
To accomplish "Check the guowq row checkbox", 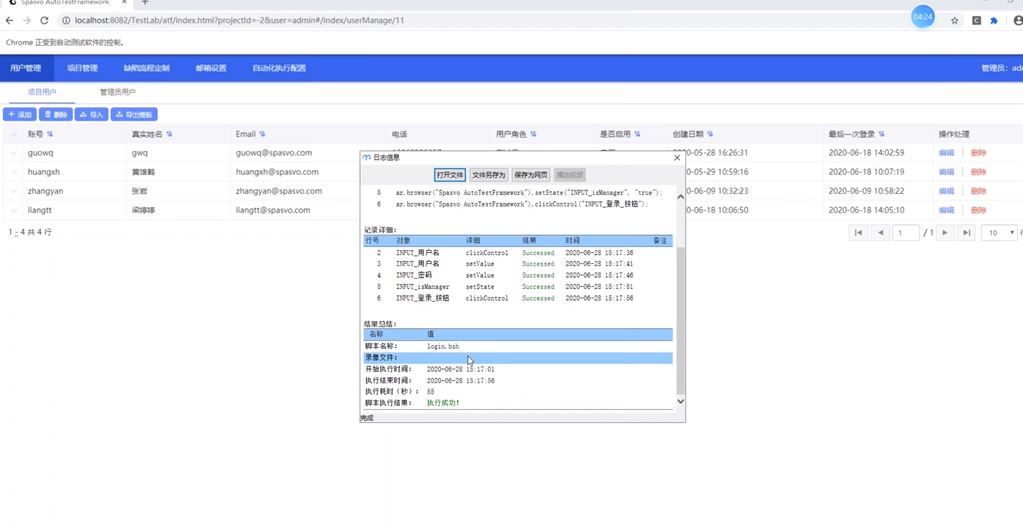I will click(x=14, y=153).
